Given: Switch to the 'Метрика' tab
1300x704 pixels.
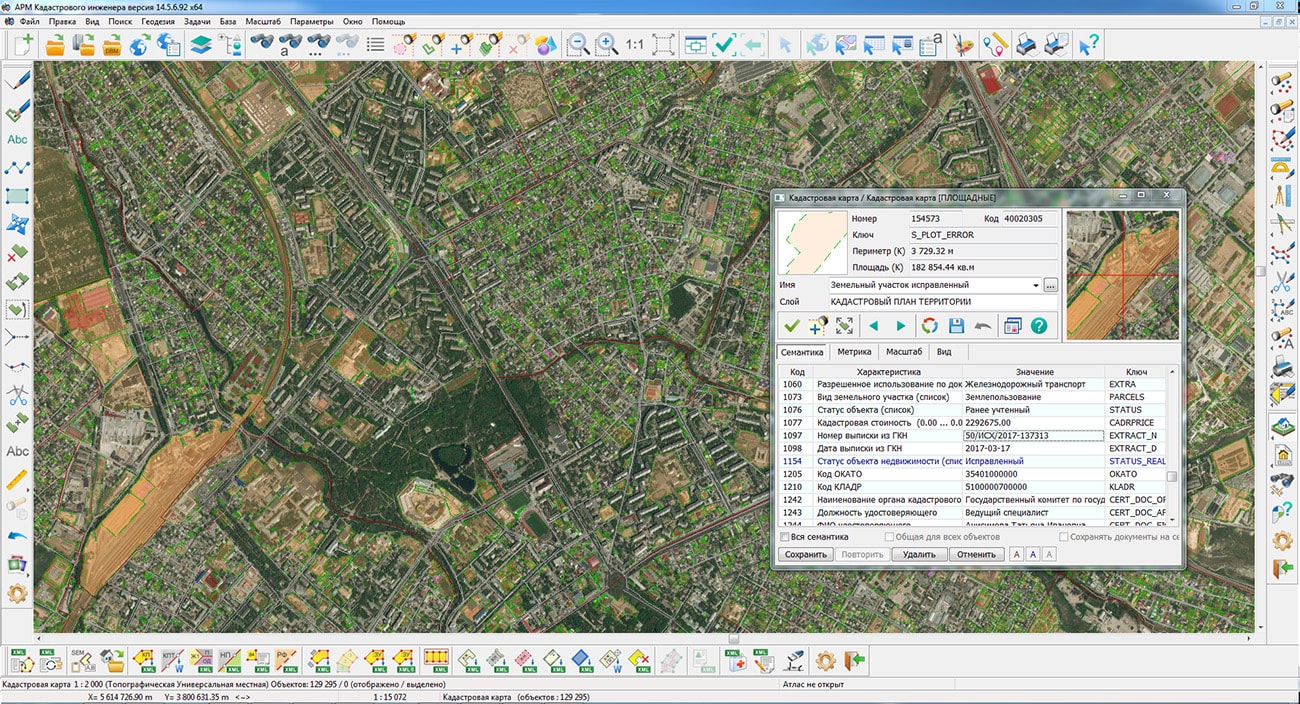Looking at the screenshot, I should pyautogui.click(x=854, y=352).
